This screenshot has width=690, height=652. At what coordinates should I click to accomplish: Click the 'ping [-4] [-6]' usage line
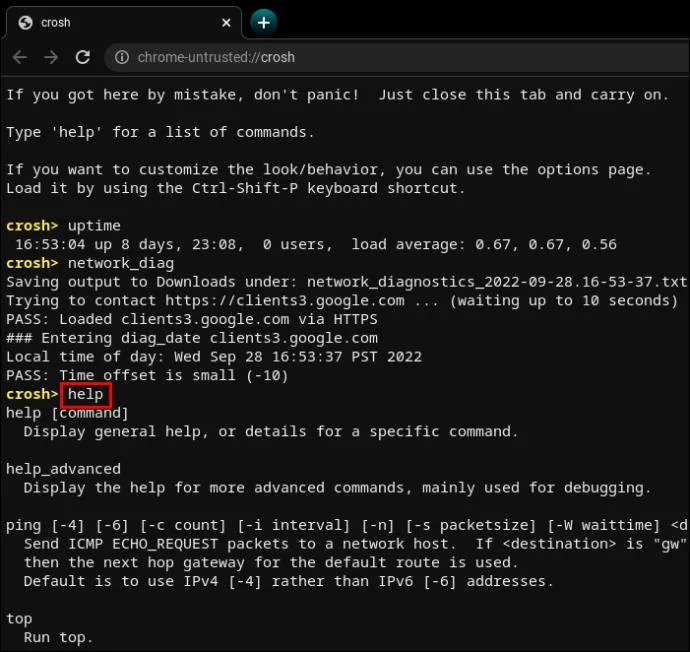coord(347,525)
